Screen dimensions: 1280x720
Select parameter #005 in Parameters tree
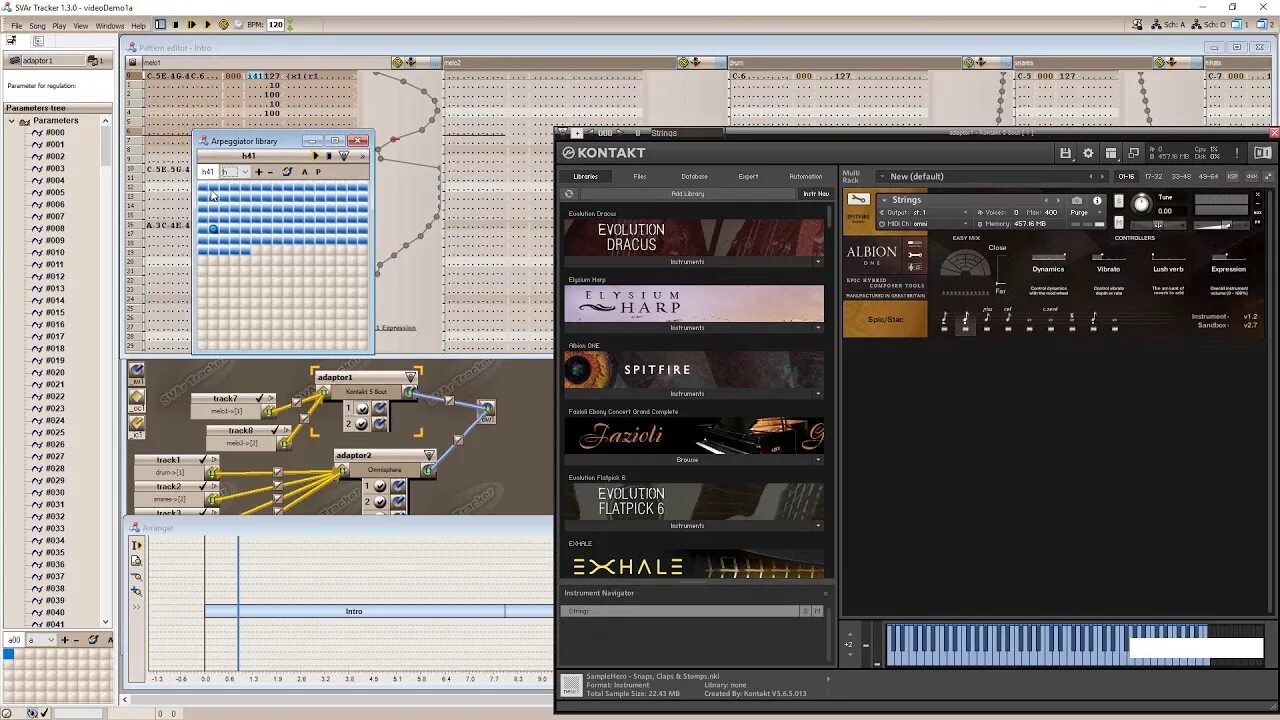point(55,192)
